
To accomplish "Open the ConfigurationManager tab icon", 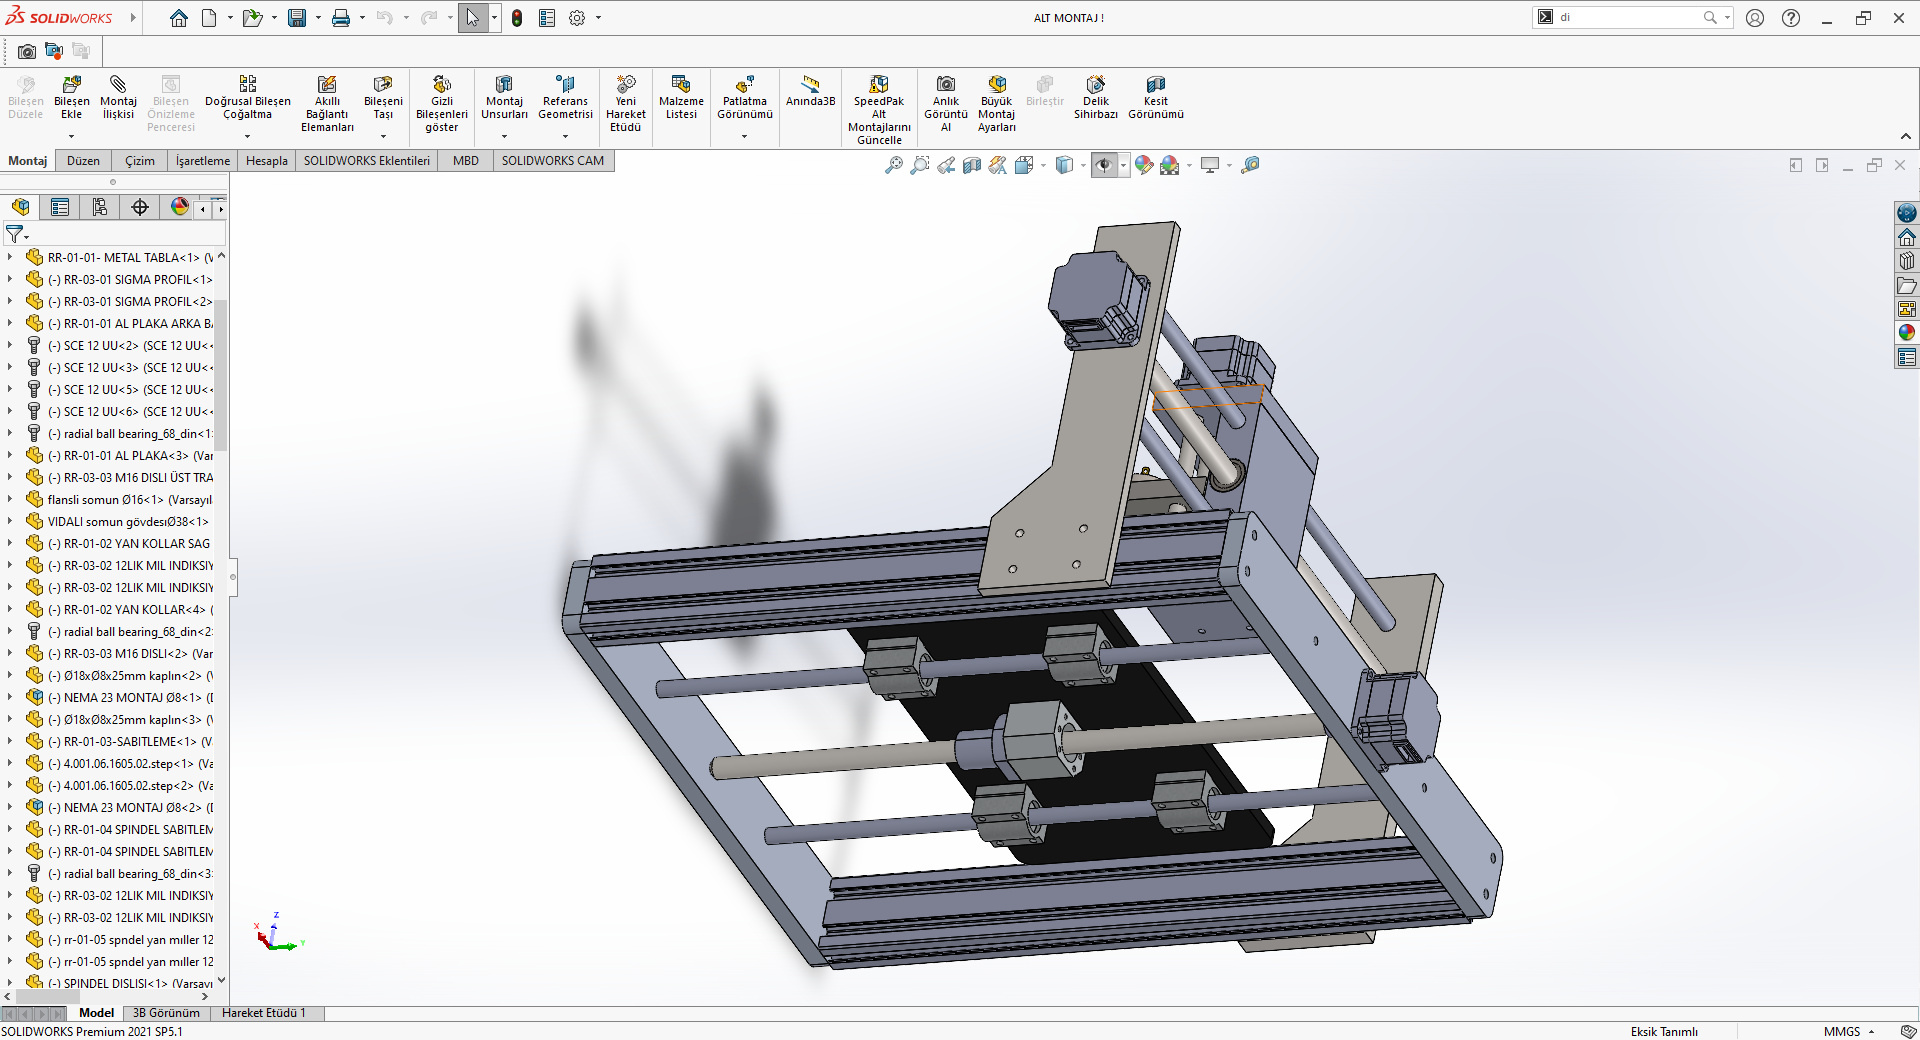I will pos(99,207).
